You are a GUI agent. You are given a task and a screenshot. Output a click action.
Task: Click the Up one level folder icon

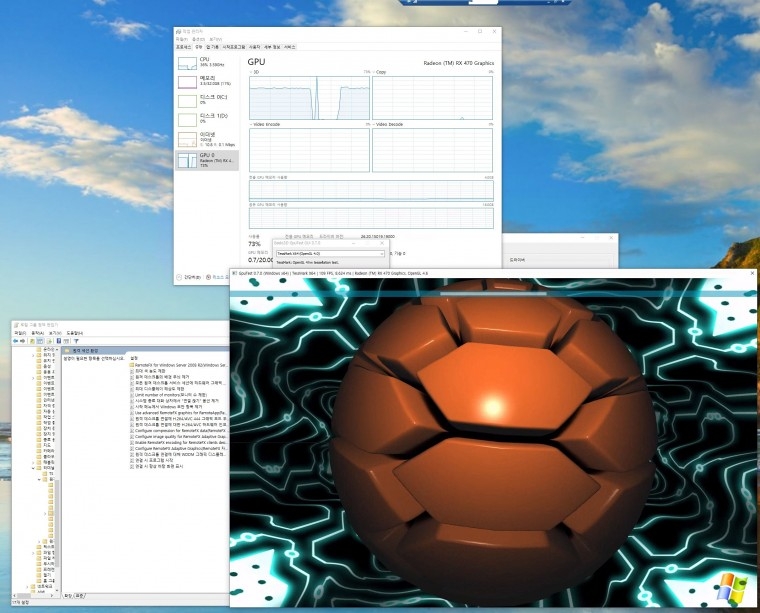point(32,341)
